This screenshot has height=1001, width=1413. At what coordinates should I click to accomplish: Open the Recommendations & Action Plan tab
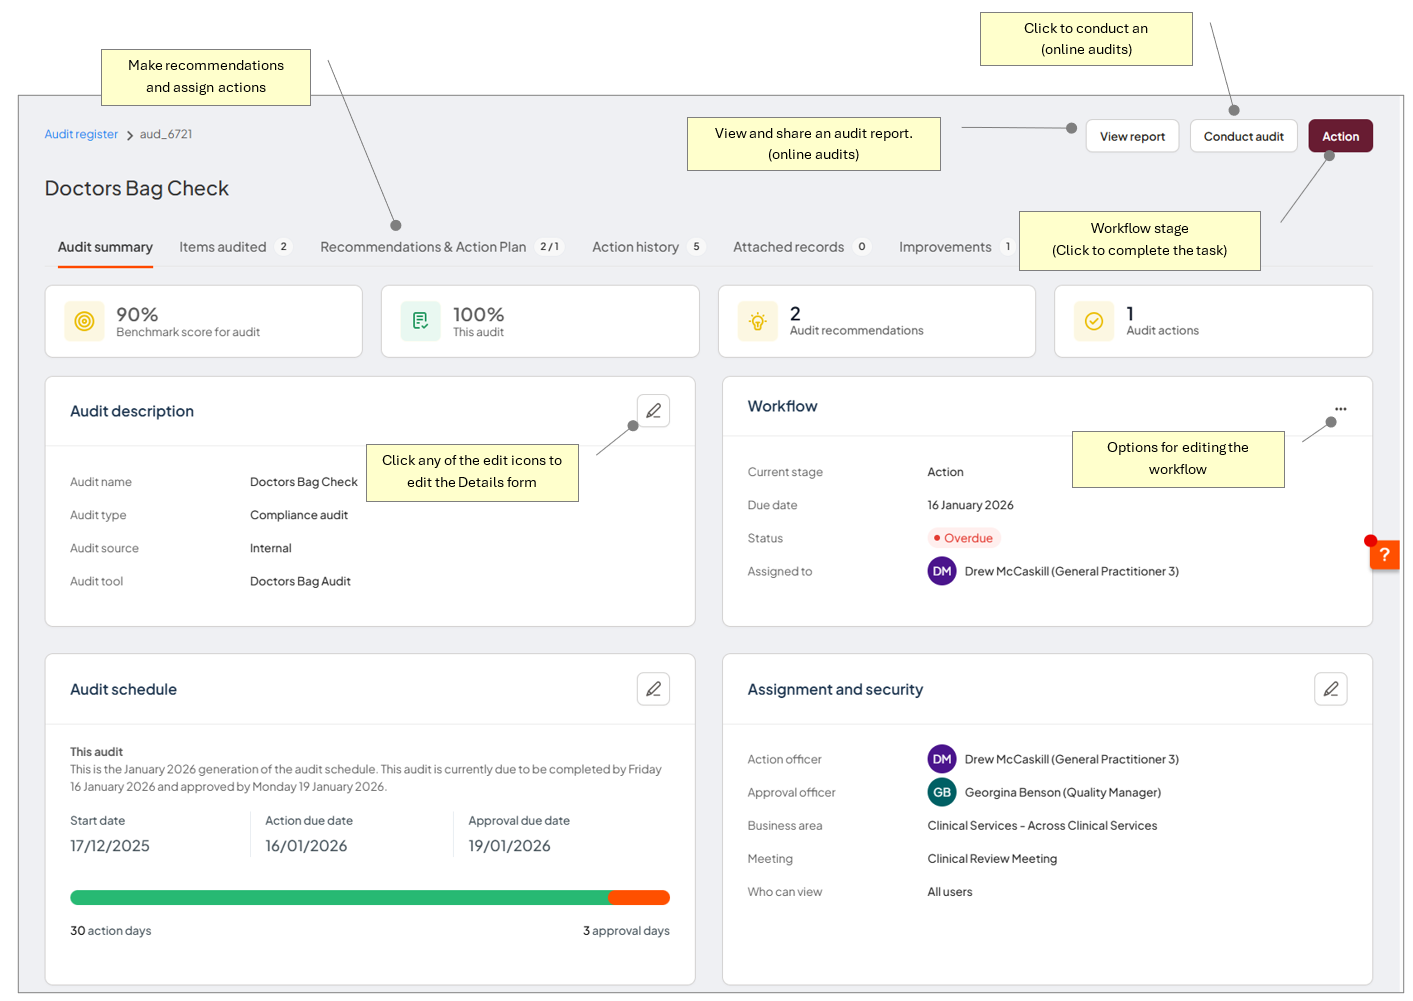(424, 247)
